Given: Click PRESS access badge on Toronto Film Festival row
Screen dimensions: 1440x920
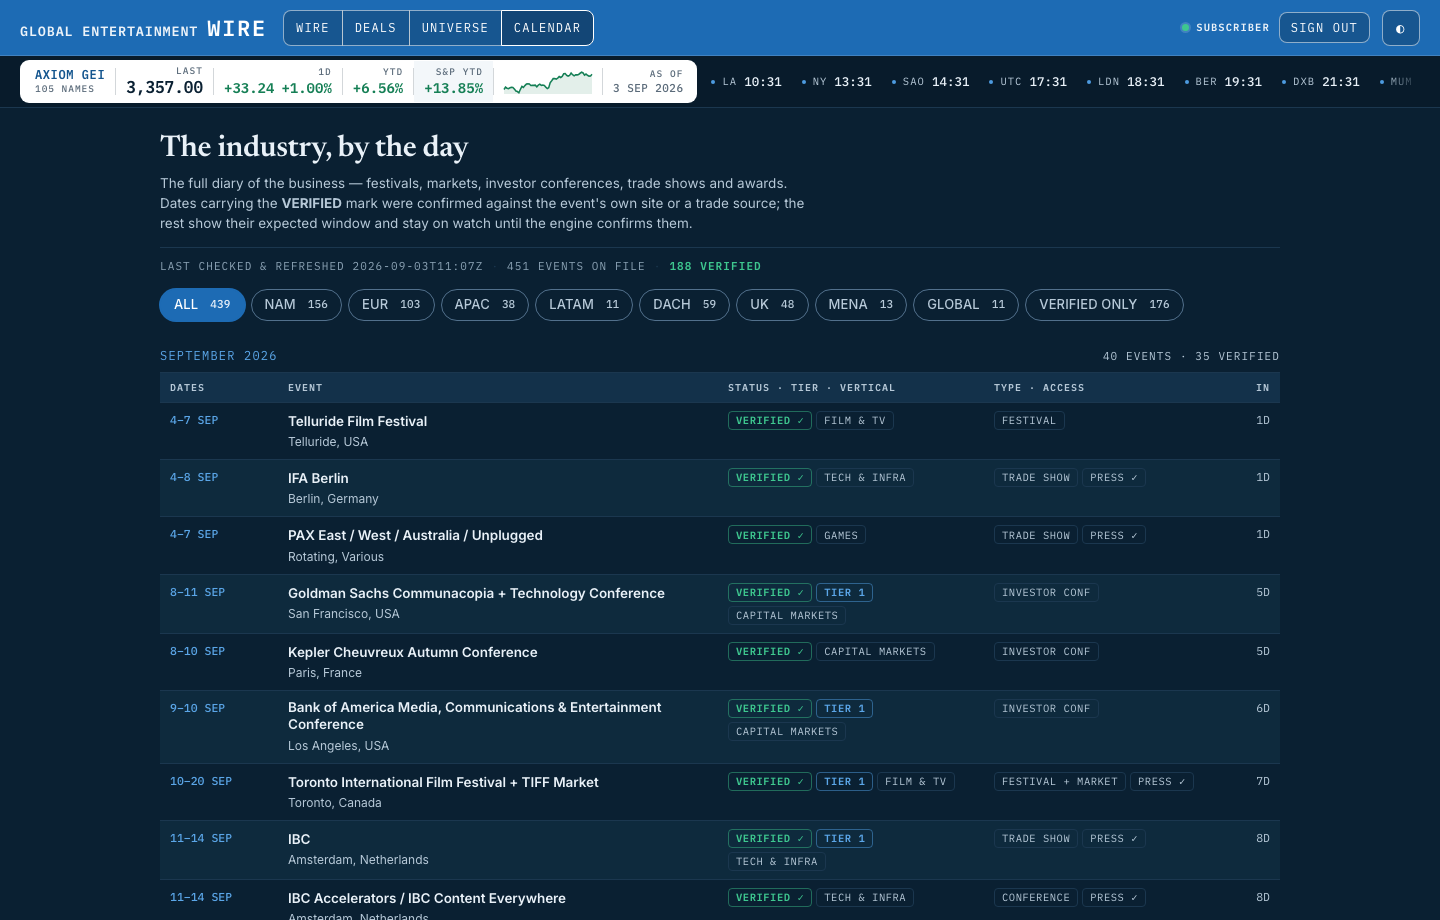Looking at the screenshot, I should [1162, 782].
